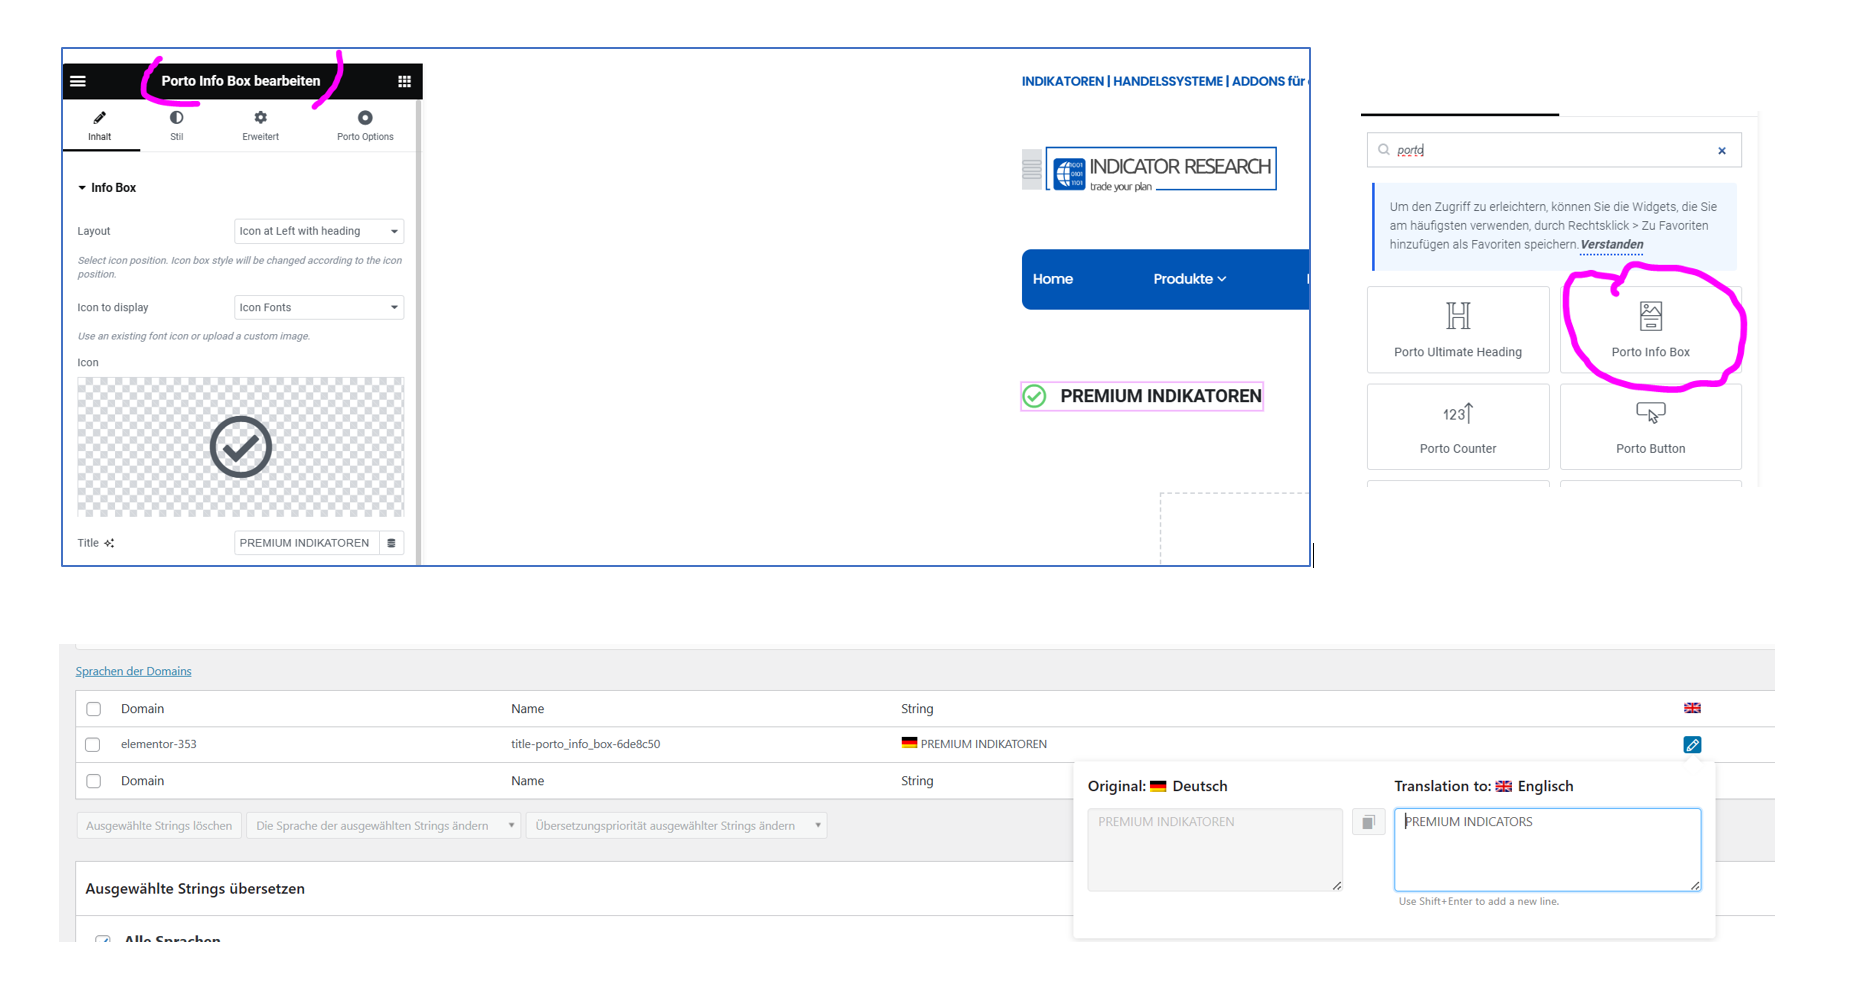This screenshot has width=1856, height=992.
Task: Click the blue edit translation pencil icon
Action: 1692,745
